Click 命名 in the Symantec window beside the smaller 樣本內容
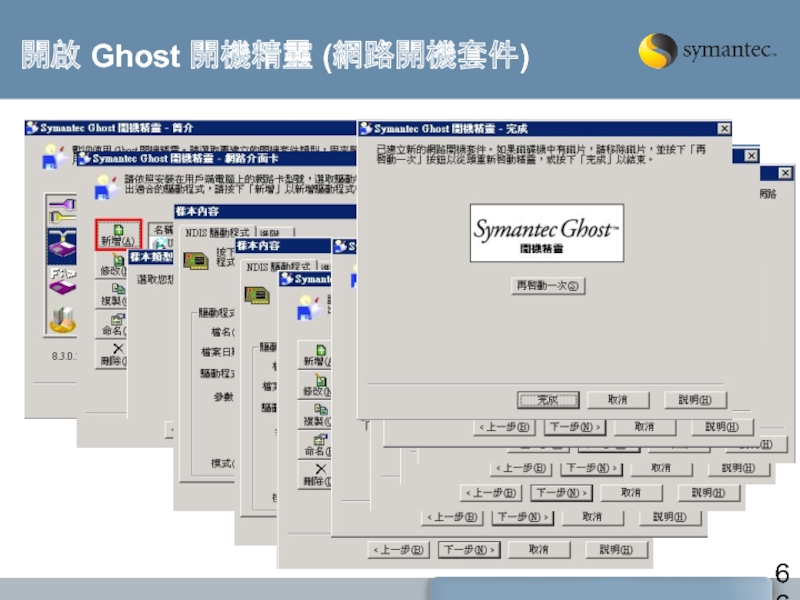The image size is (800, 600). tap(315, 445)
